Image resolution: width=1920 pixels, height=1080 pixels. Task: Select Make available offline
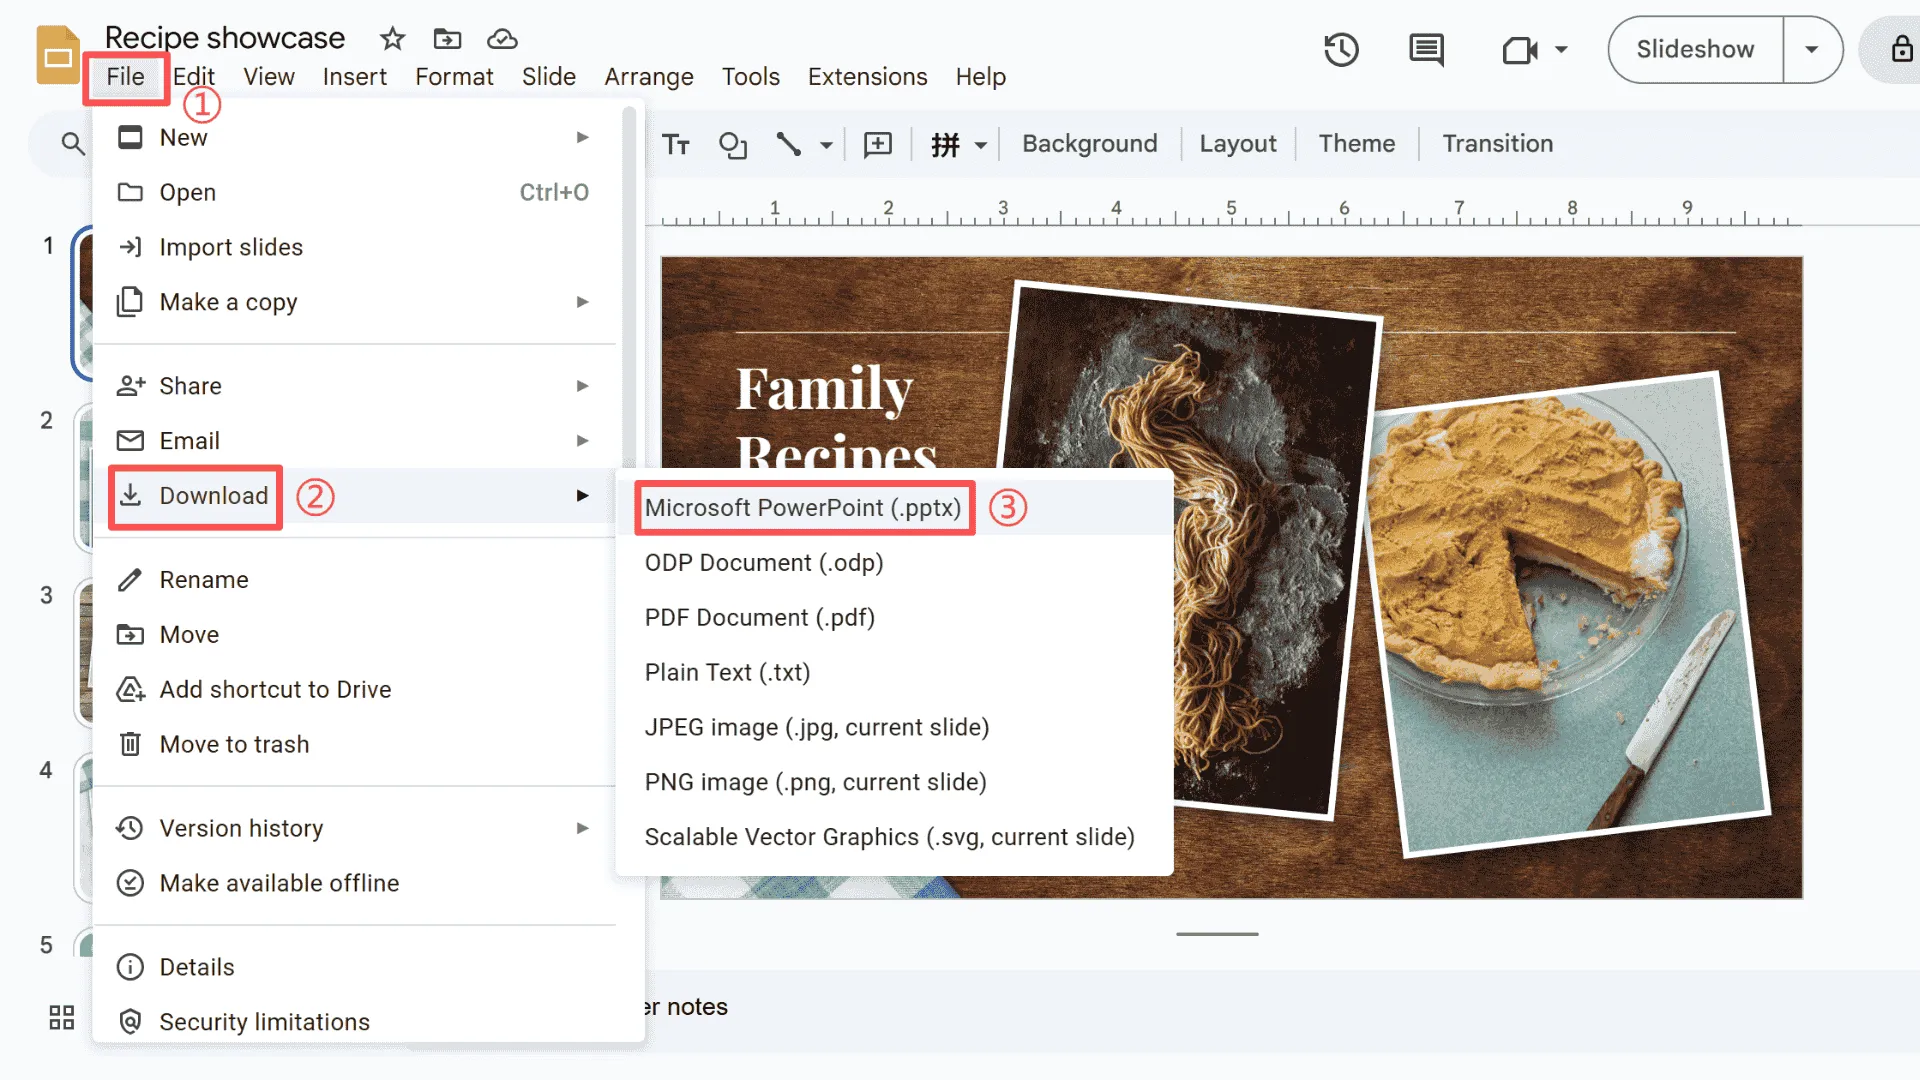click(x=355, y=883)
